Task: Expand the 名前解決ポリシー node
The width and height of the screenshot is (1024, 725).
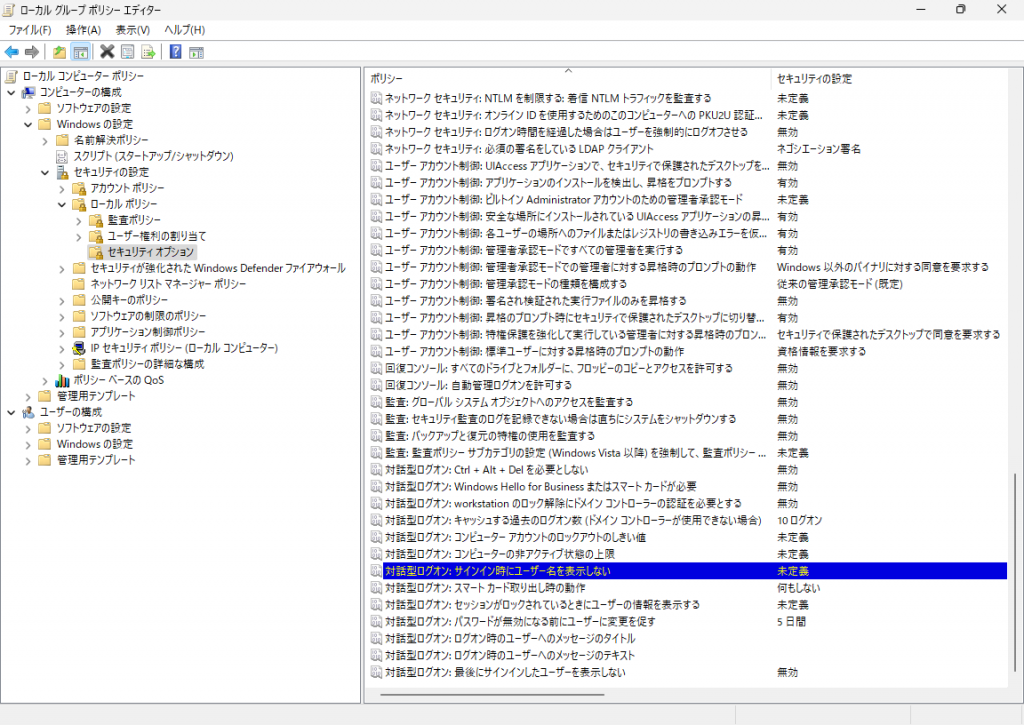Action: [x=45, y=140]
